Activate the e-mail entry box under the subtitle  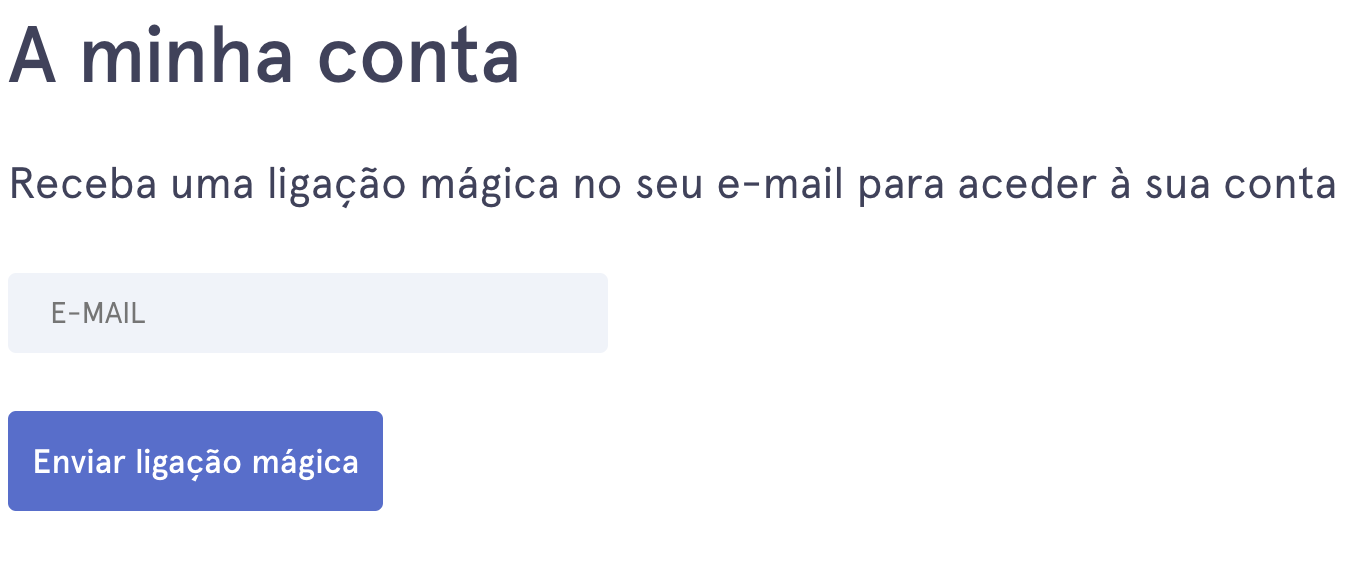pos(307,313)
